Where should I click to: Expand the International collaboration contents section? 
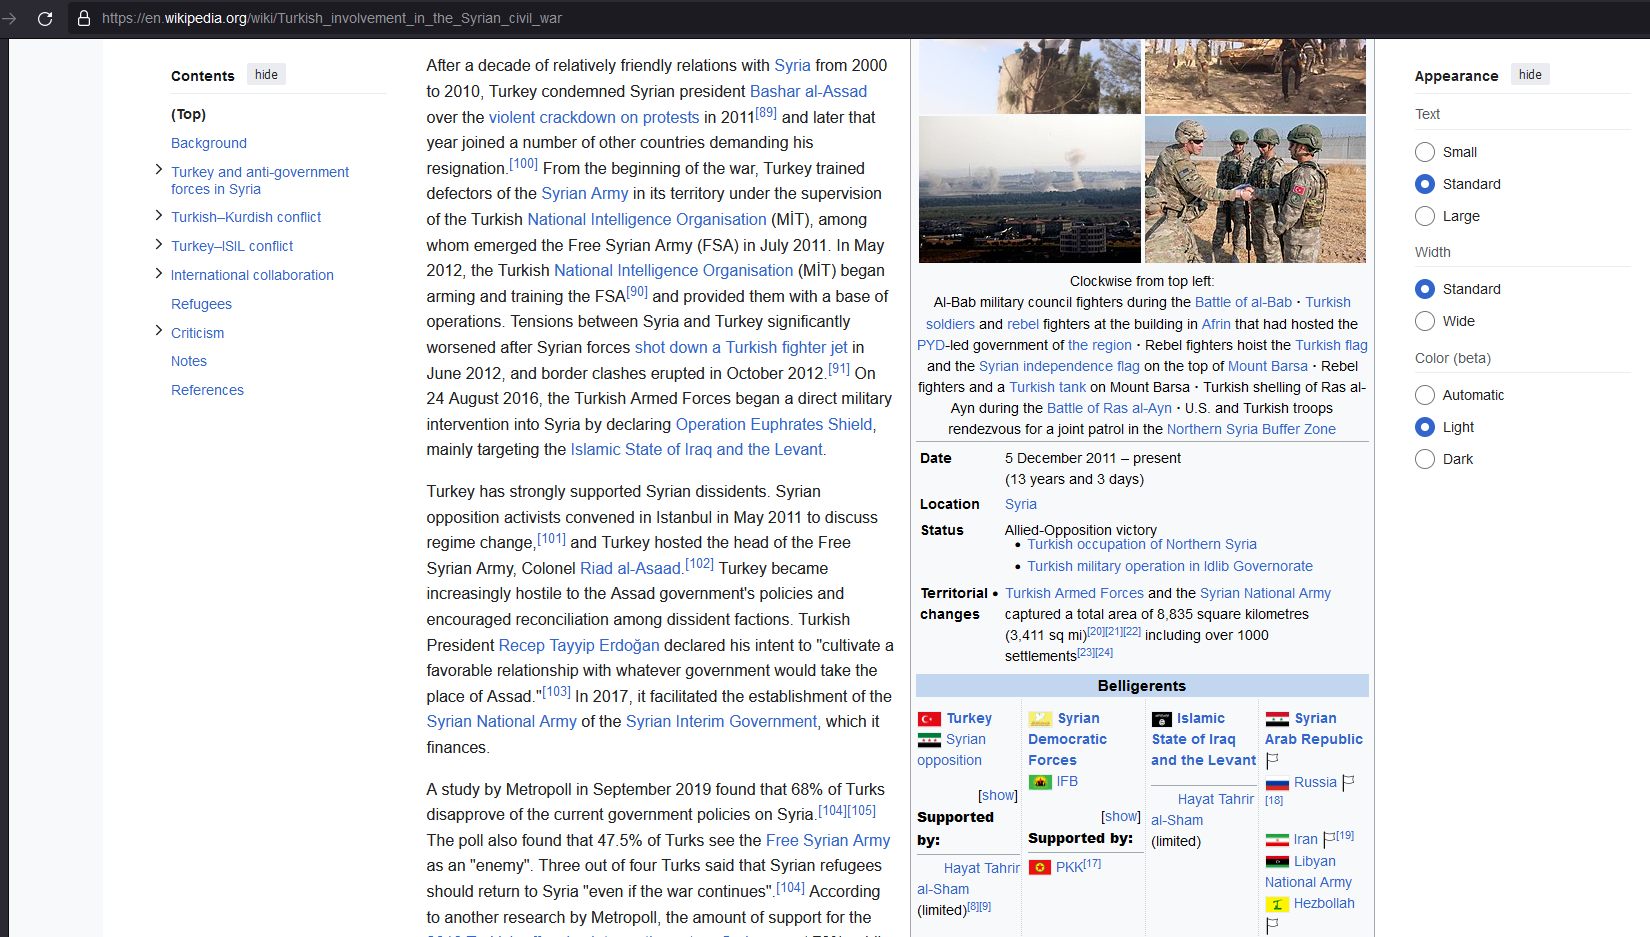158,274
